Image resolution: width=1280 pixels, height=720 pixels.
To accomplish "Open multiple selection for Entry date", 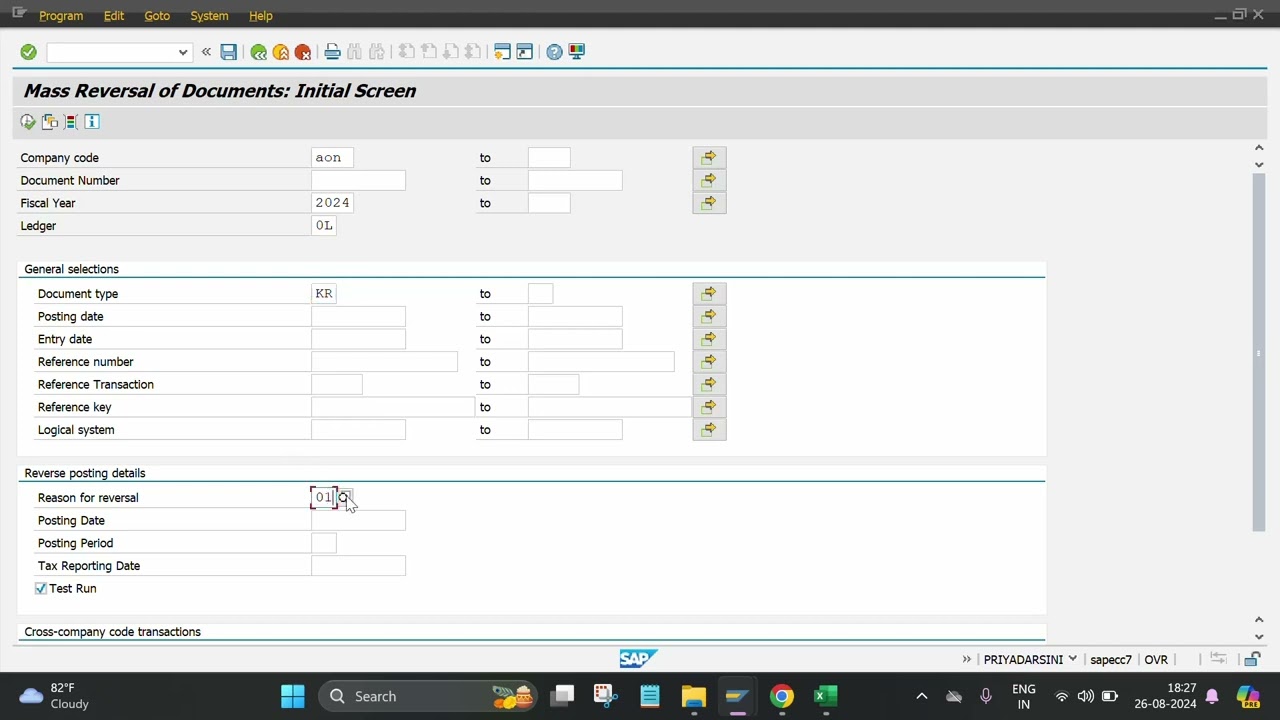I will point(709,339).
